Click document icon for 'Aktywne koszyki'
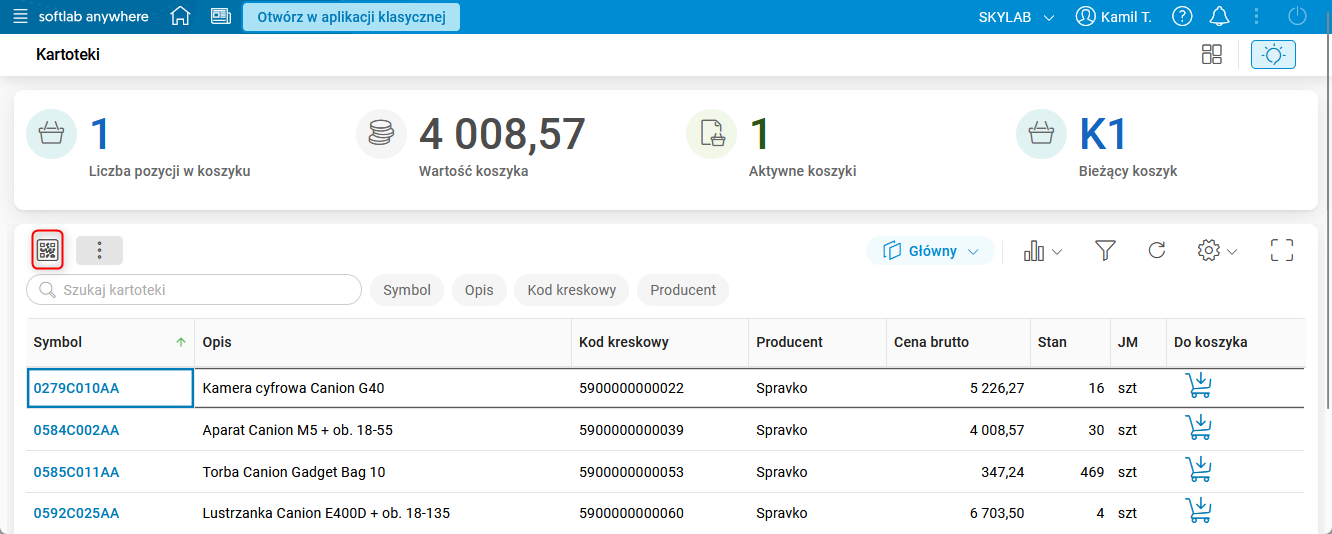This screenshot has width=1332, height=534. (x=711, y=134)
